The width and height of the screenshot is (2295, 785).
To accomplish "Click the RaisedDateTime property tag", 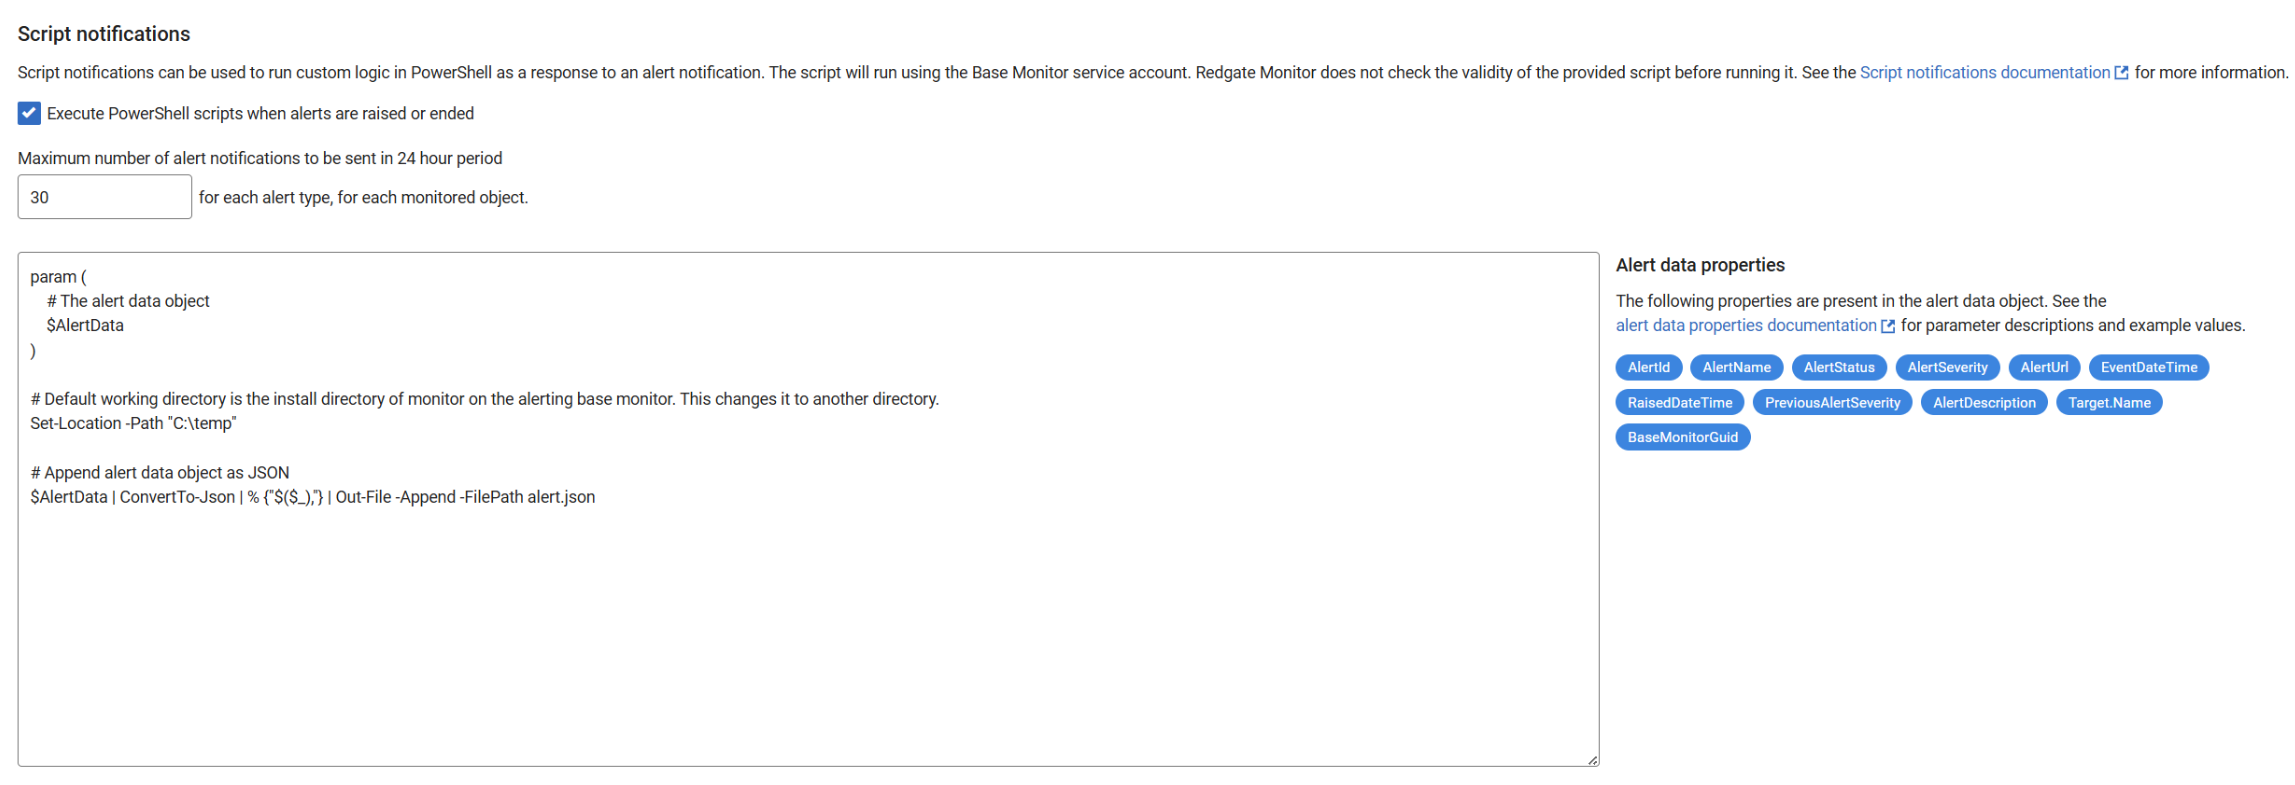I will [x=1679, y=402].
